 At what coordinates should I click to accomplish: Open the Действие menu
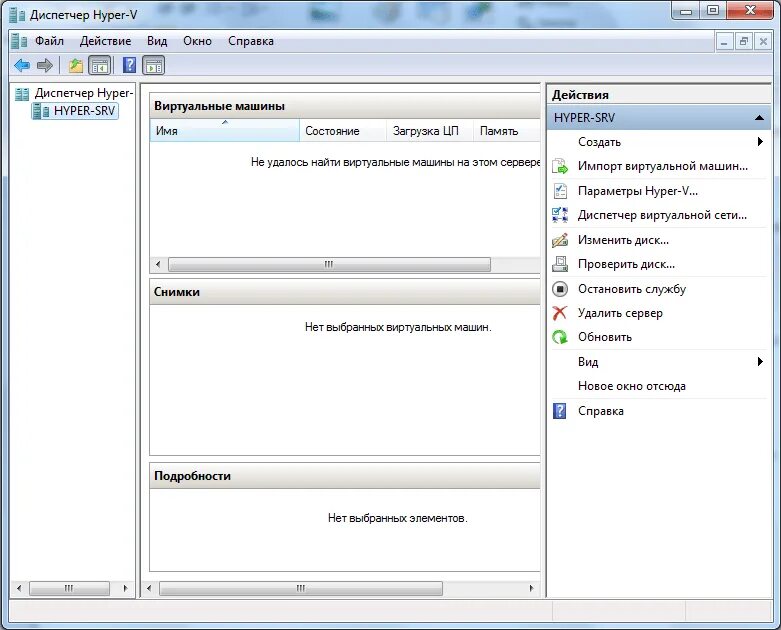coord(106,41)
